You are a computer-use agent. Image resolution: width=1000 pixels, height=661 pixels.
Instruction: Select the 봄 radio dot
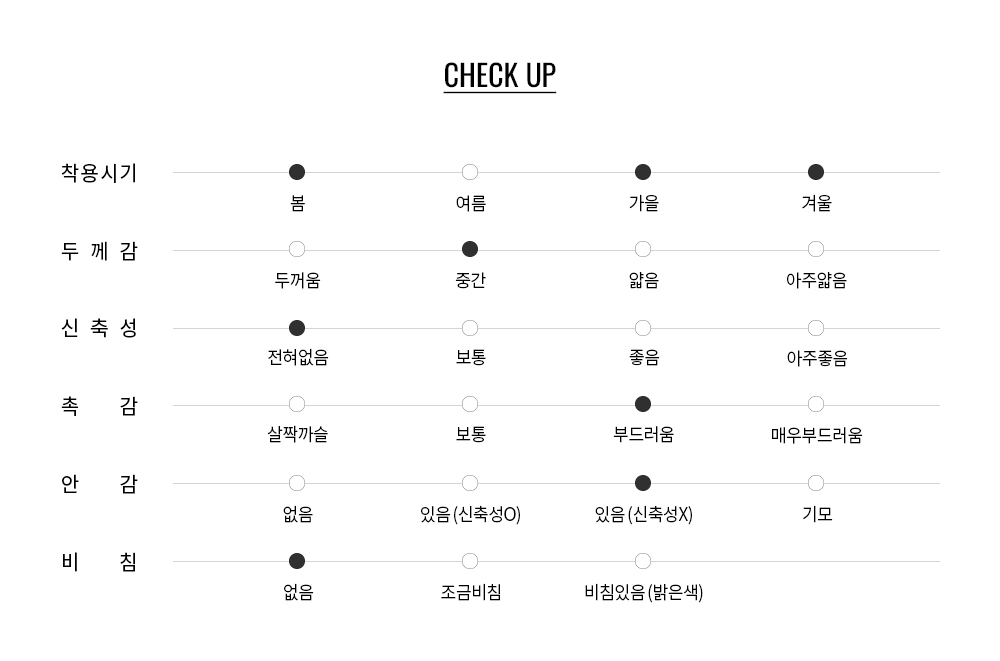click(297, 172)
